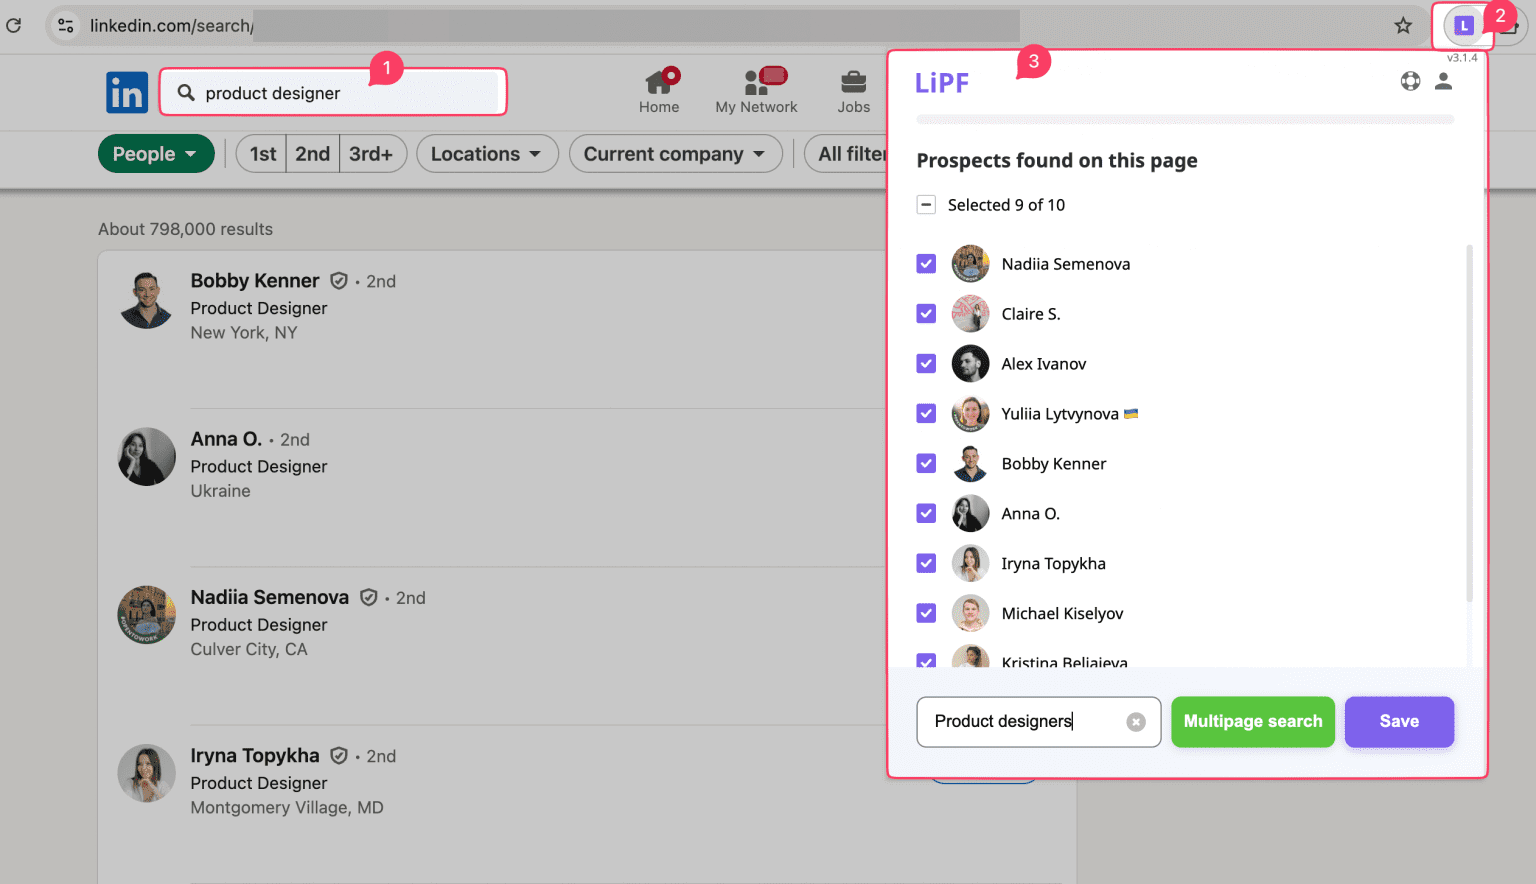Toggle the select-all 'Selected 9 of 10' checkbox

pyautogui.click(x=926, y=205)
